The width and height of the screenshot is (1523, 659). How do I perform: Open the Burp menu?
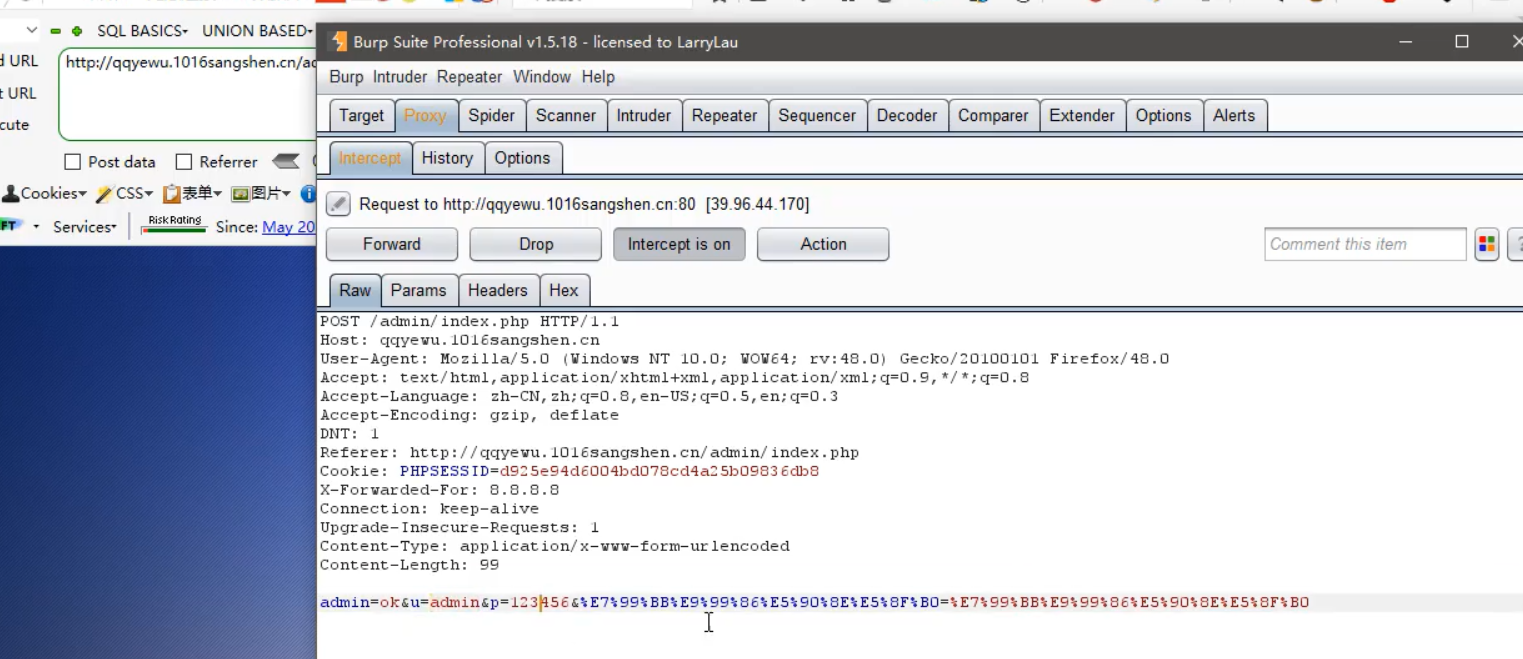pyautogui.click(x=346, y=77)
